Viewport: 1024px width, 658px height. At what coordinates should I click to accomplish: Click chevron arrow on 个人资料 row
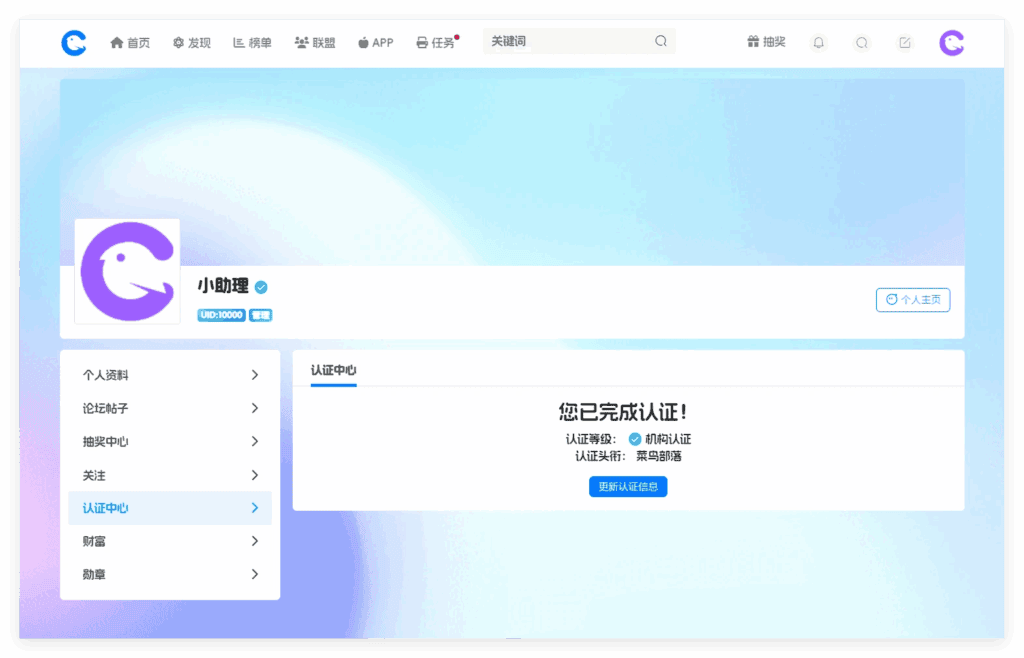coord(255,375)
